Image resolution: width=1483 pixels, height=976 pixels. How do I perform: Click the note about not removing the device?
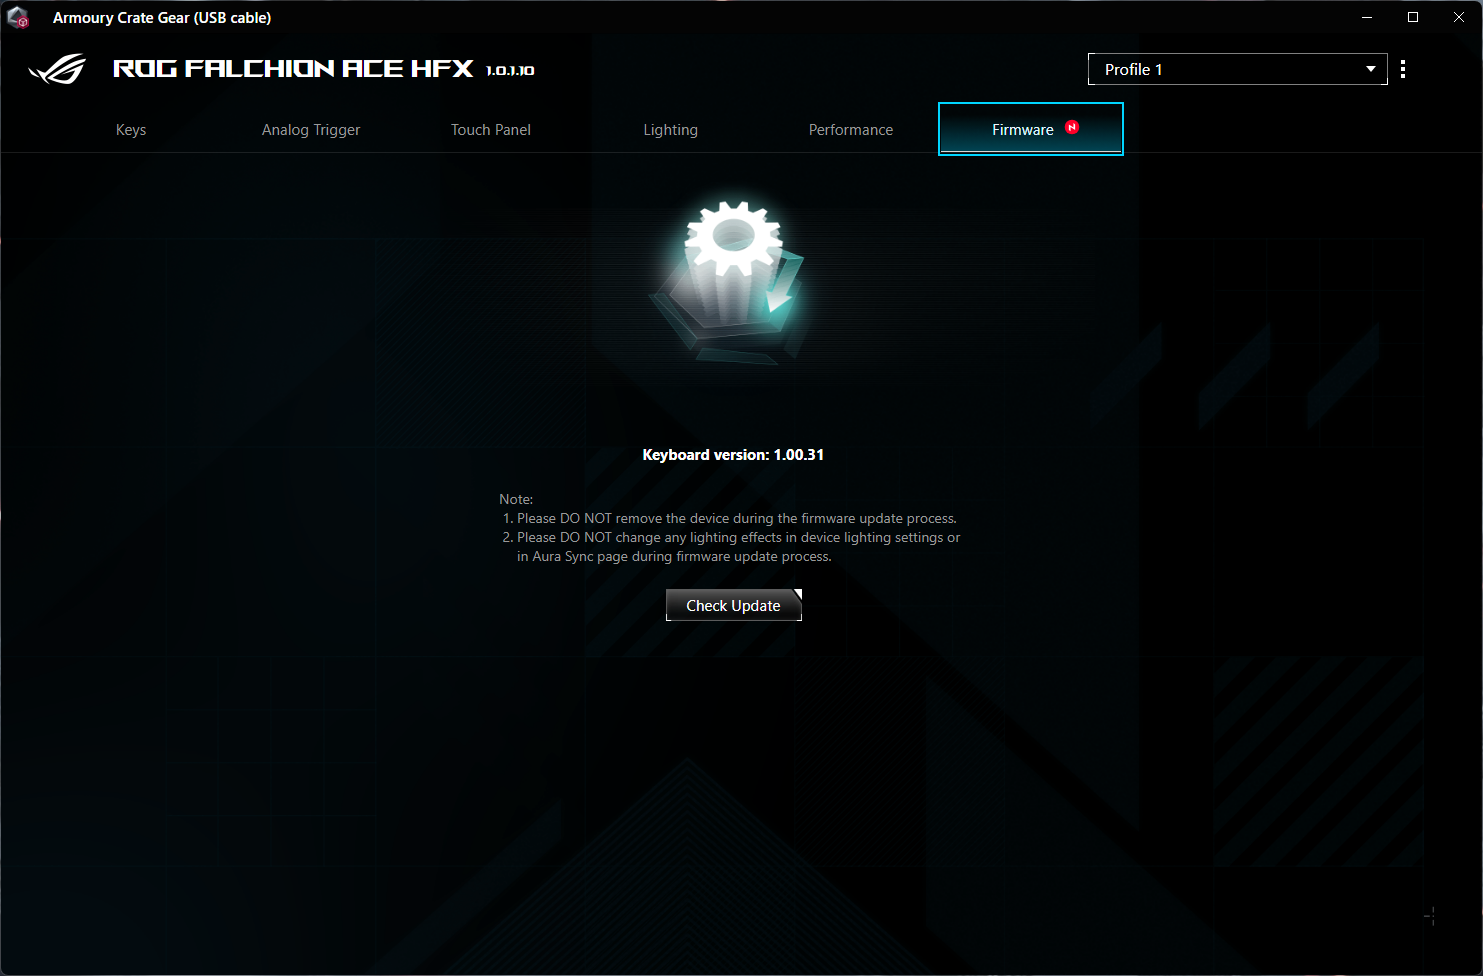(x=730, y=518)
